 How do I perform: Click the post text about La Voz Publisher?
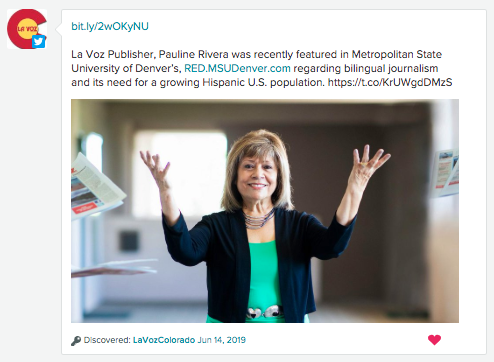[x=262, y=68]
